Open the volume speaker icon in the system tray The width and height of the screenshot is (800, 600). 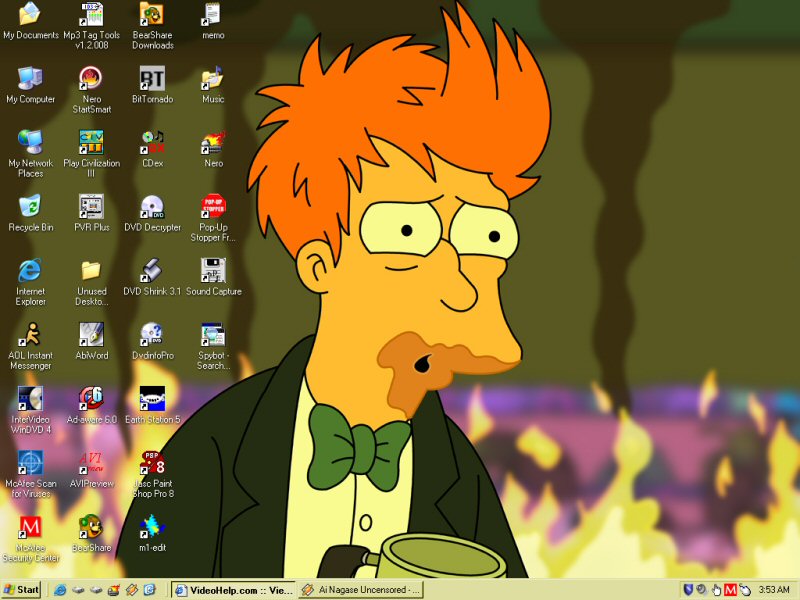click(x=702, y=590)
